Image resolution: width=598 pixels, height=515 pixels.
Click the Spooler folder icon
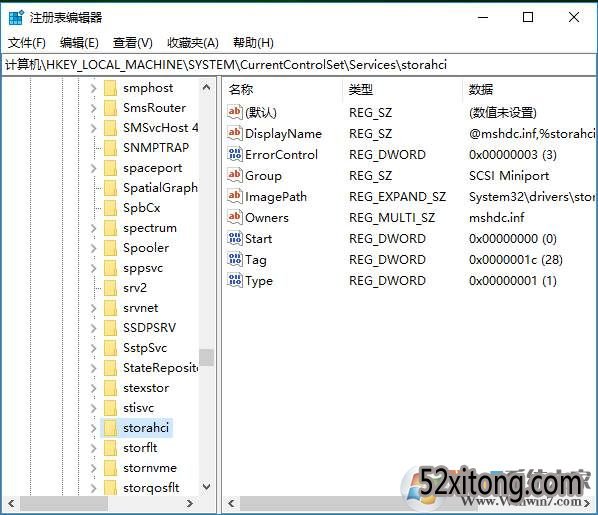(111, 248)
